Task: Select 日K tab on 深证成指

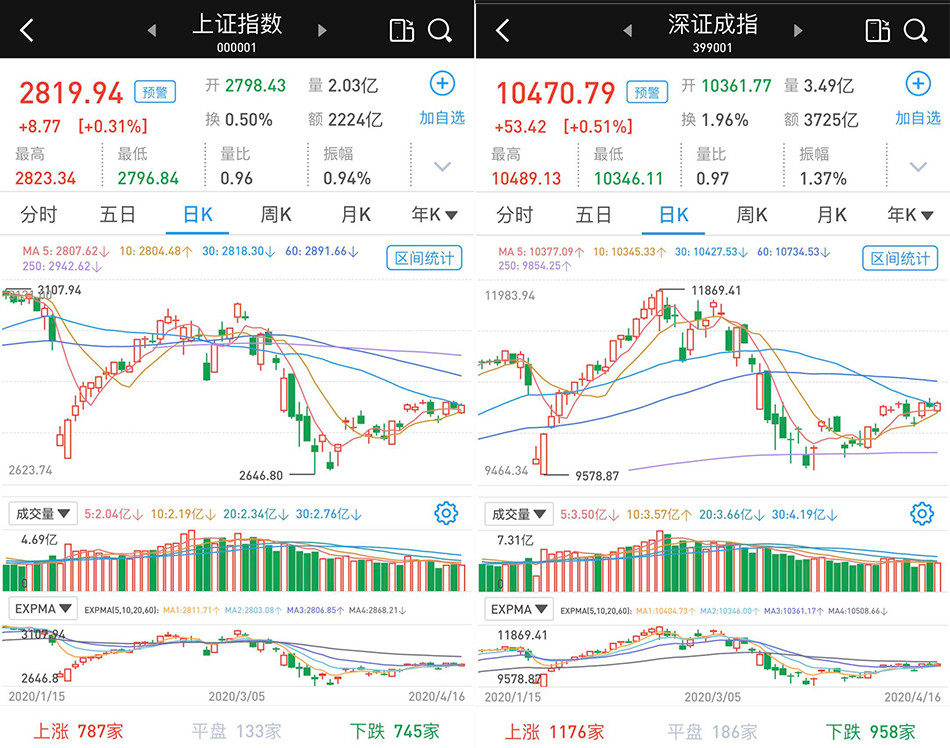Action: click(673, 214)
